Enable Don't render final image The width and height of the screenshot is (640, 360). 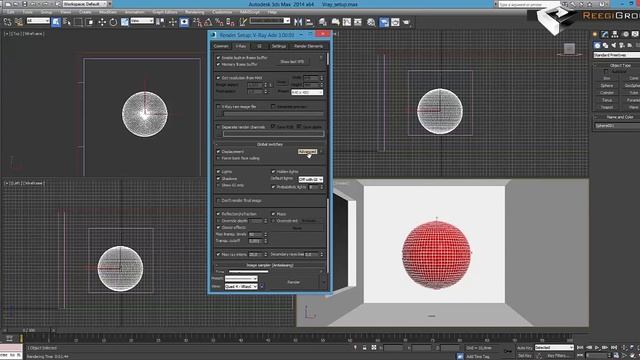point(218,200)
